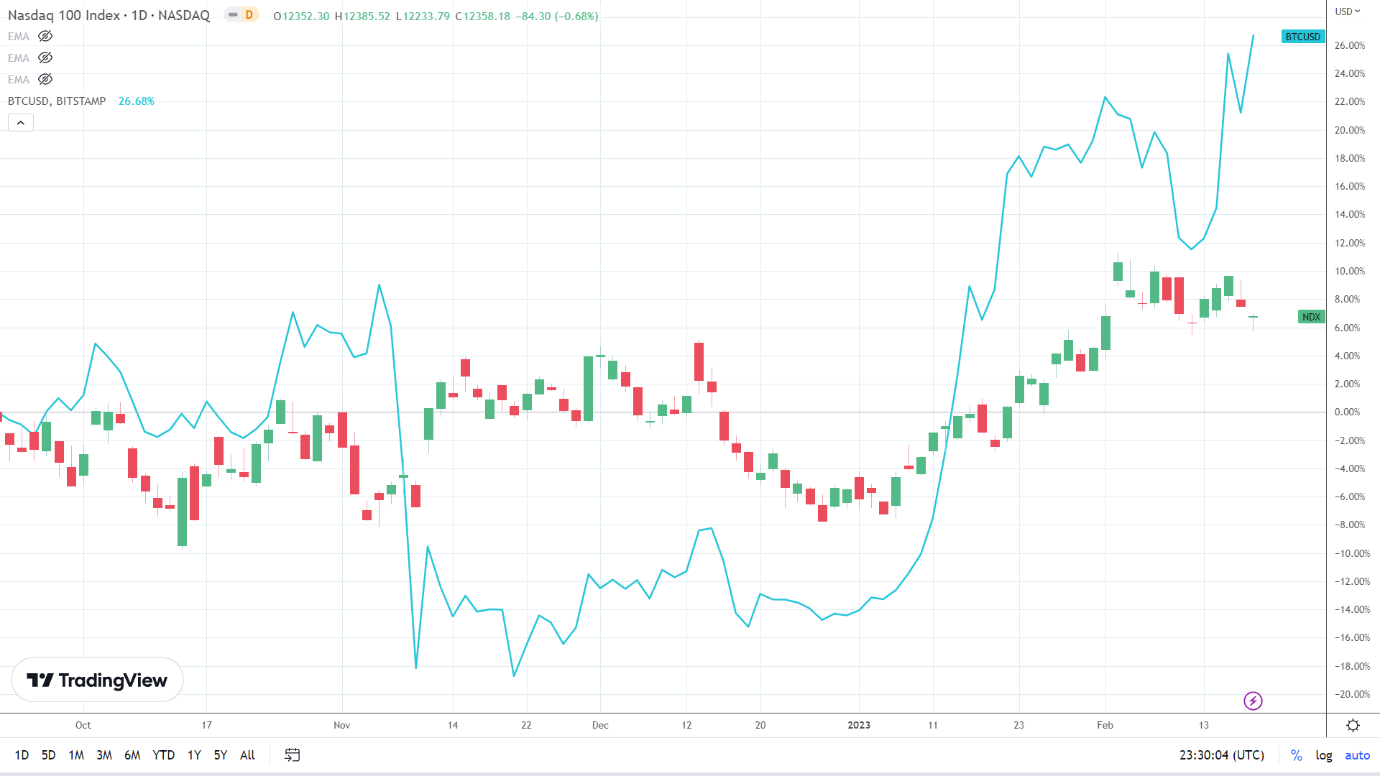Click the first EMA legend label

click(x=19, y=36)
